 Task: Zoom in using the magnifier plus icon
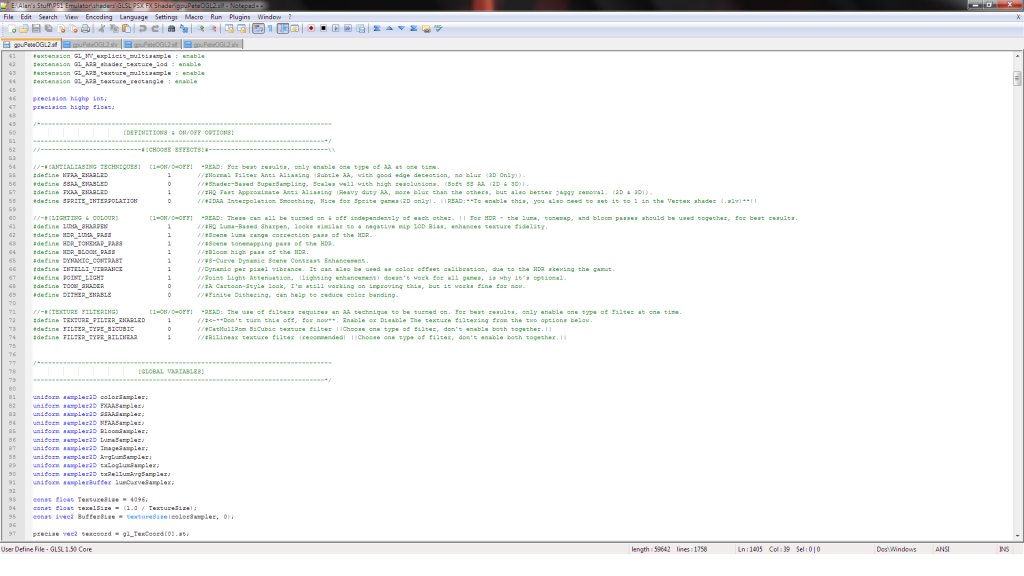pyautogui.click(x=200, y=29)
